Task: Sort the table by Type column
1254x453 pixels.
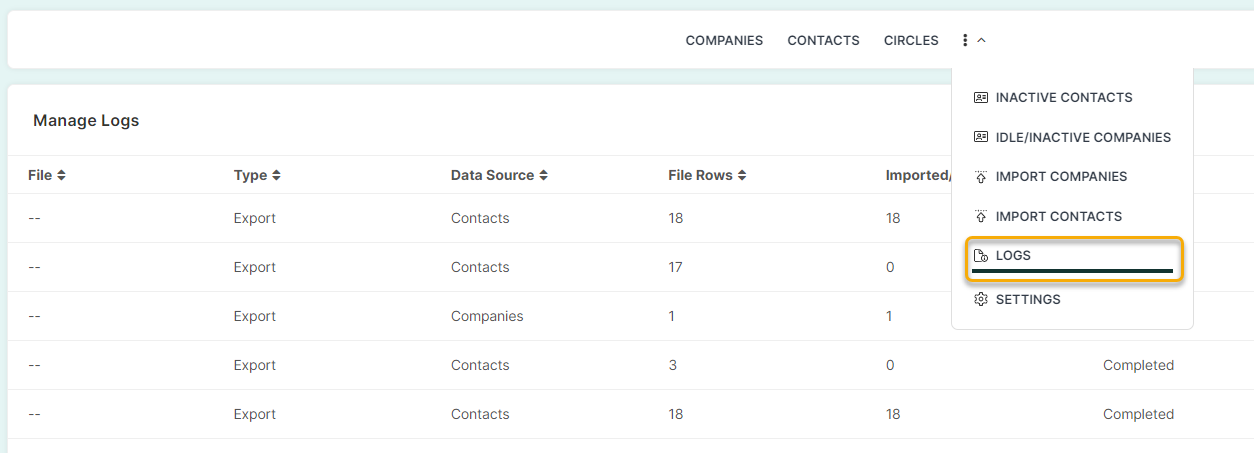Action: 257,175
